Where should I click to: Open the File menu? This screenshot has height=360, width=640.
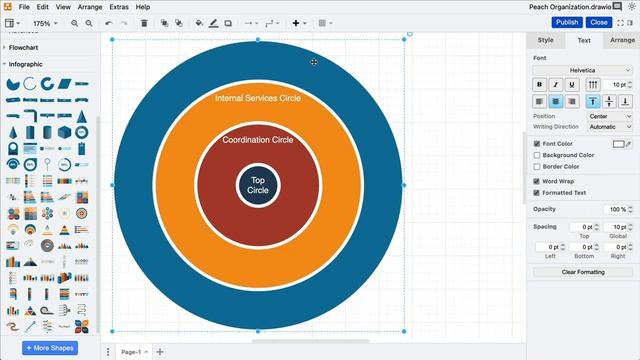pyautogui.click(x=24, y=7)
